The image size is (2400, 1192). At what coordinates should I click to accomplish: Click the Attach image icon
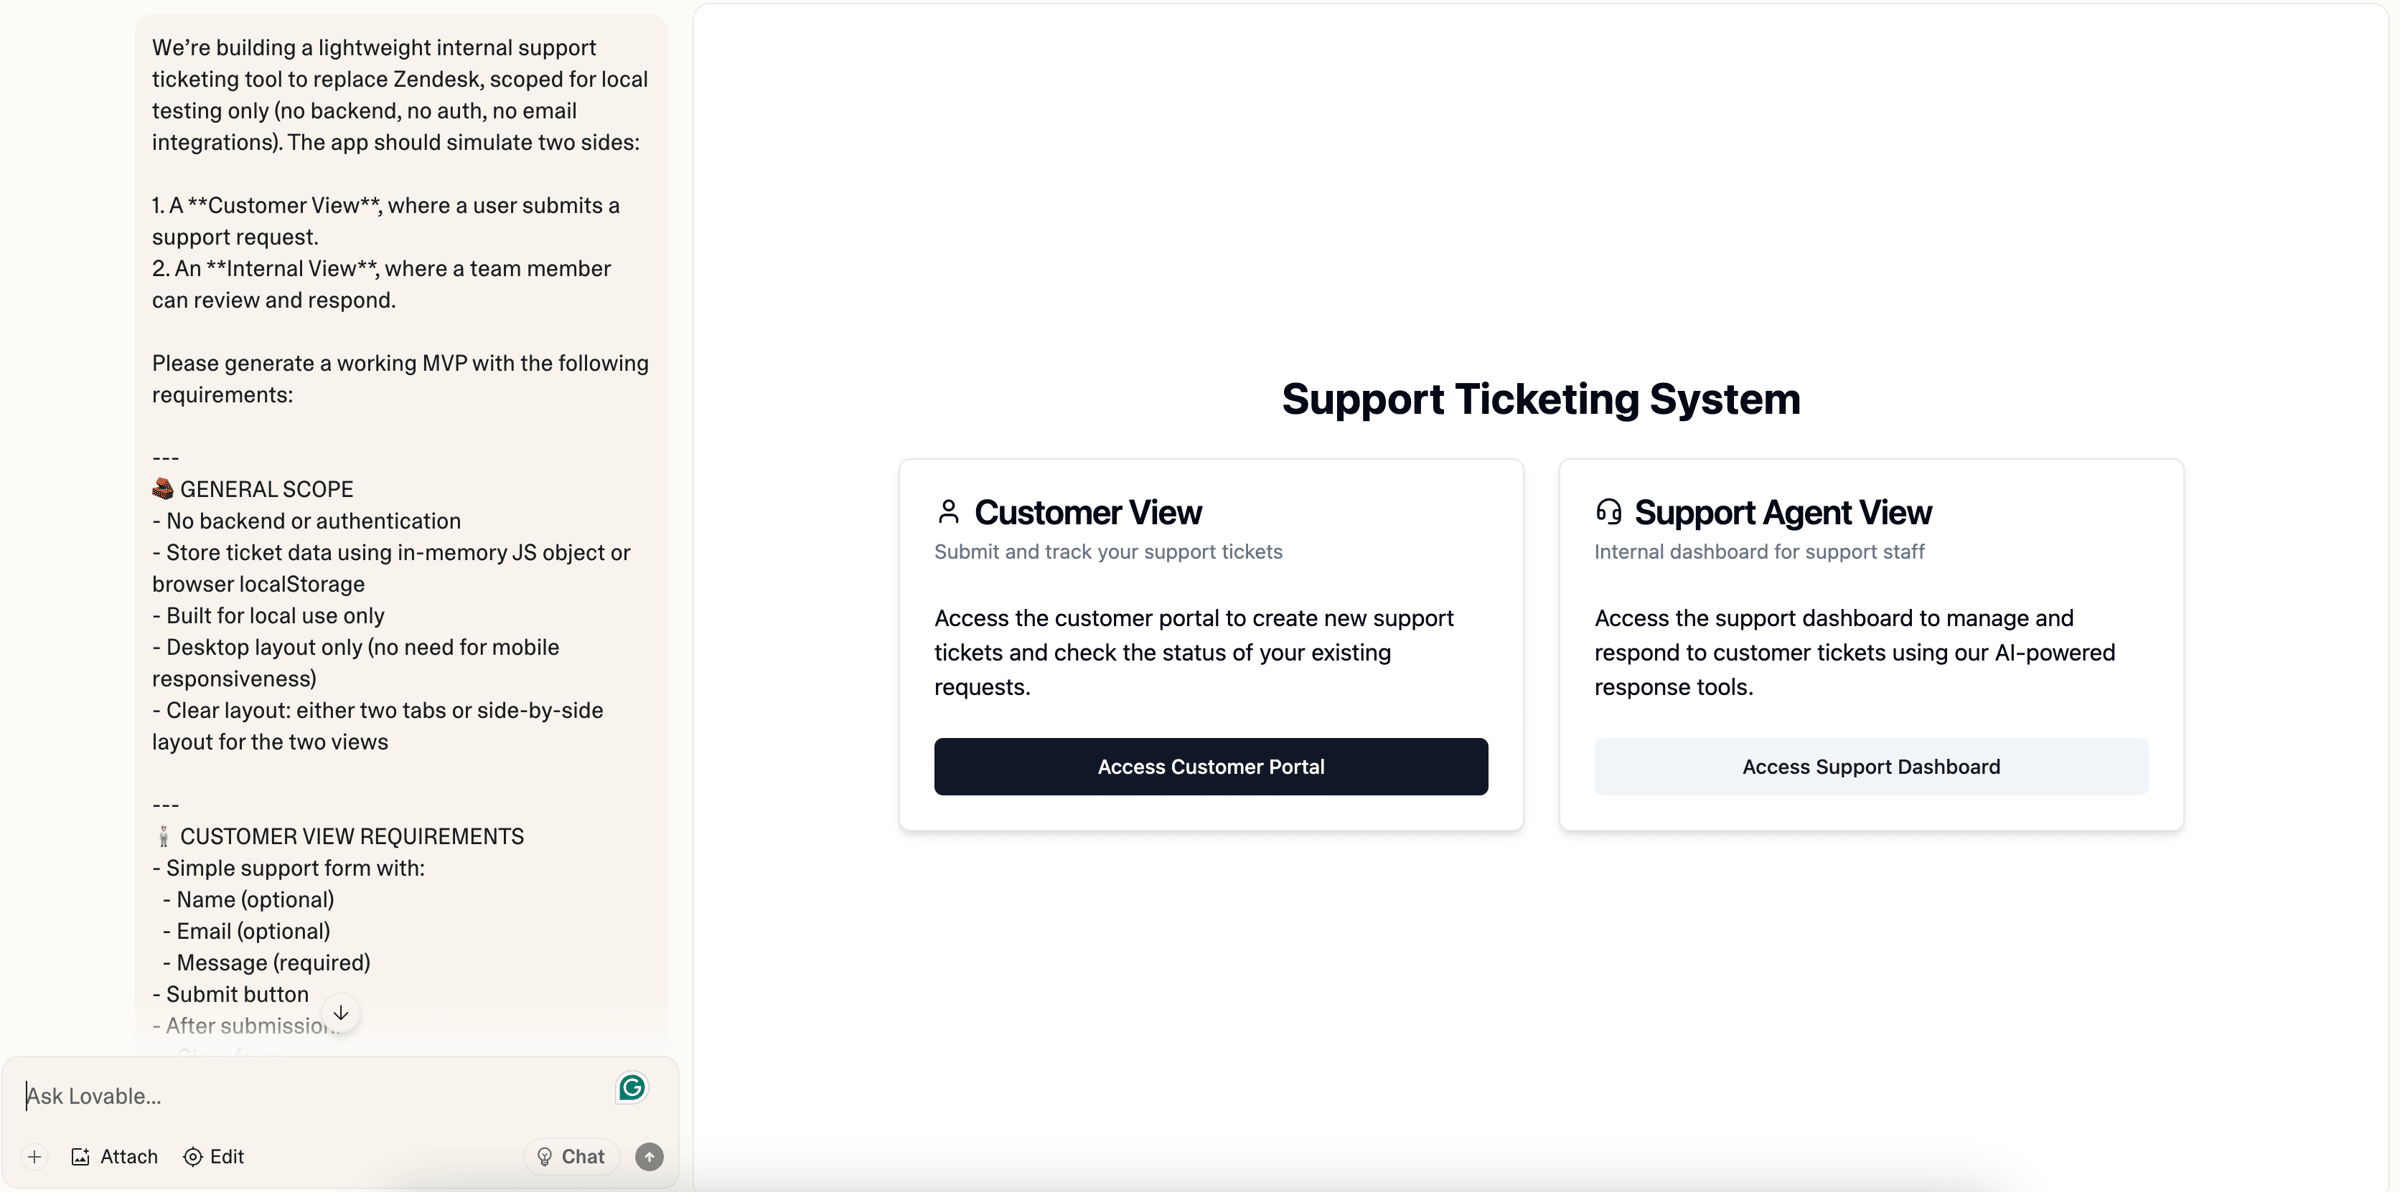(81, 1157)
